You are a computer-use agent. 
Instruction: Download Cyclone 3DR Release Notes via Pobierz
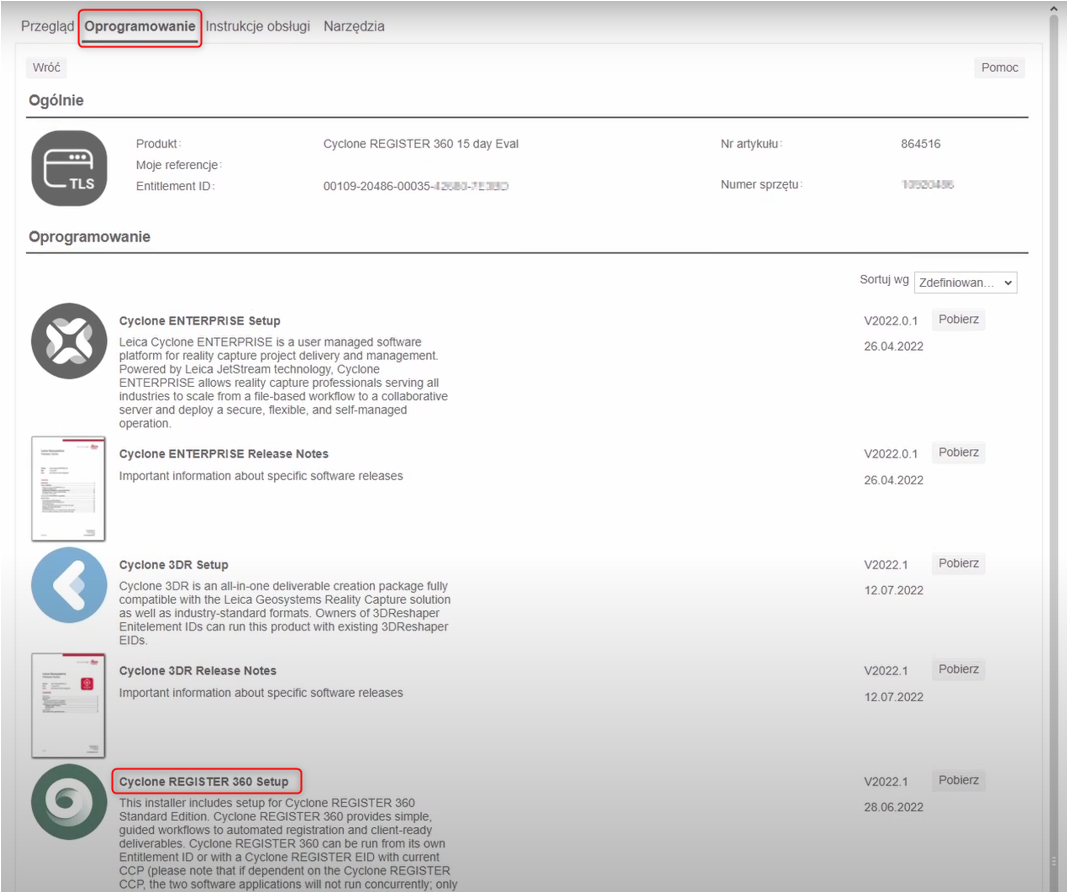958,670
